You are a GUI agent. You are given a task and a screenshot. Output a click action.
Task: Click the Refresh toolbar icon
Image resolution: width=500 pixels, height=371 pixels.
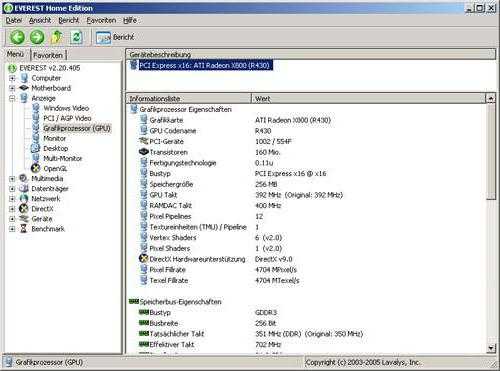[76, 37]
